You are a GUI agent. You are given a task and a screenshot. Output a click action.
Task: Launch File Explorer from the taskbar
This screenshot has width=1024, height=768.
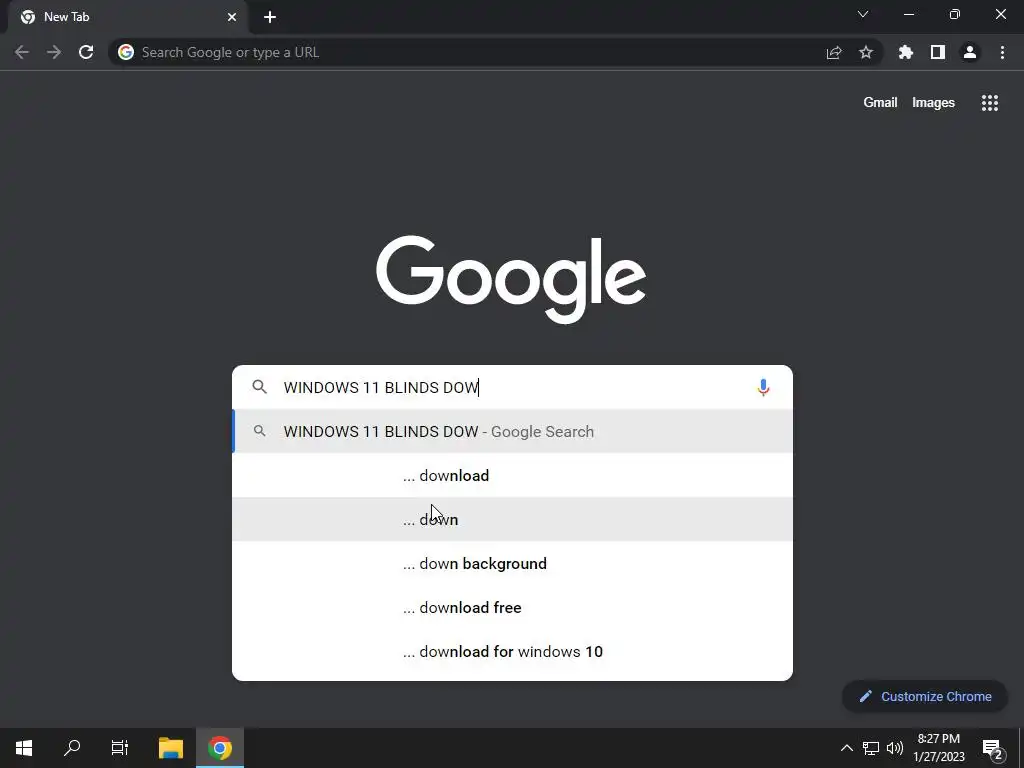tap(171, 748)
